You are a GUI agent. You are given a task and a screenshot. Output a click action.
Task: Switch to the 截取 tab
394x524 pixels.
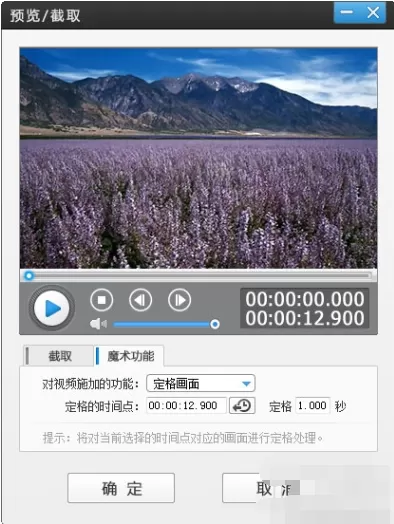(59, 356)
